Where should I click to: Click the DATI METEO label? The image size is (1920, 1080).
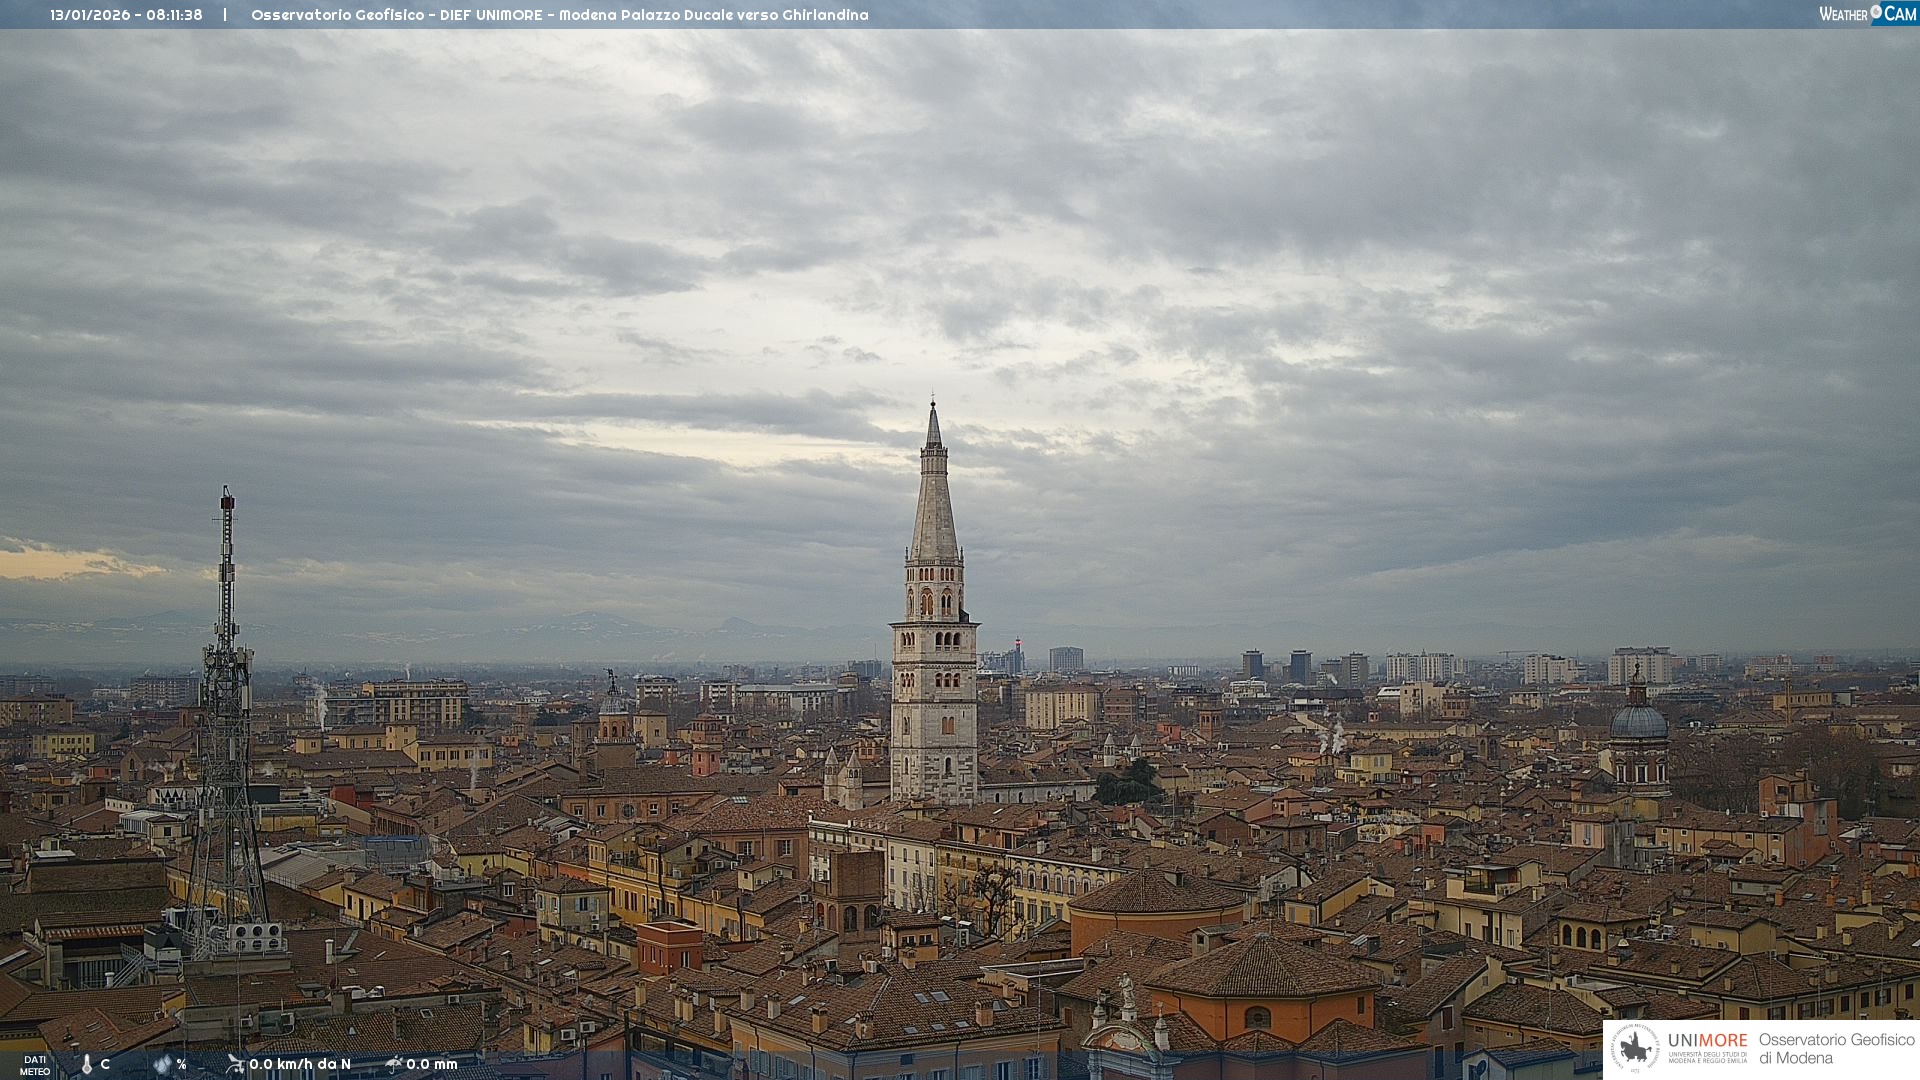pos(35,1066)
